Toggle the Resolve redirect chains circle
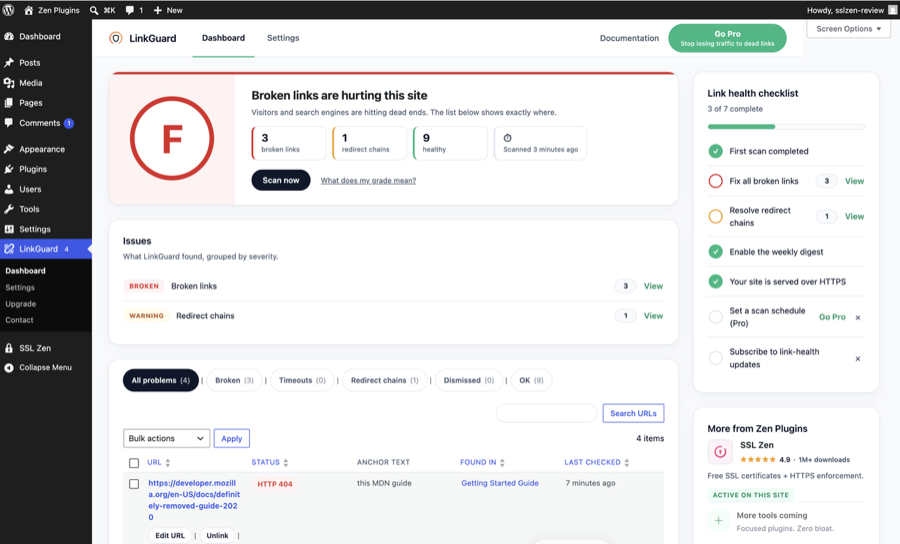This screenshot has height=544, width=900. pos(715,216)
